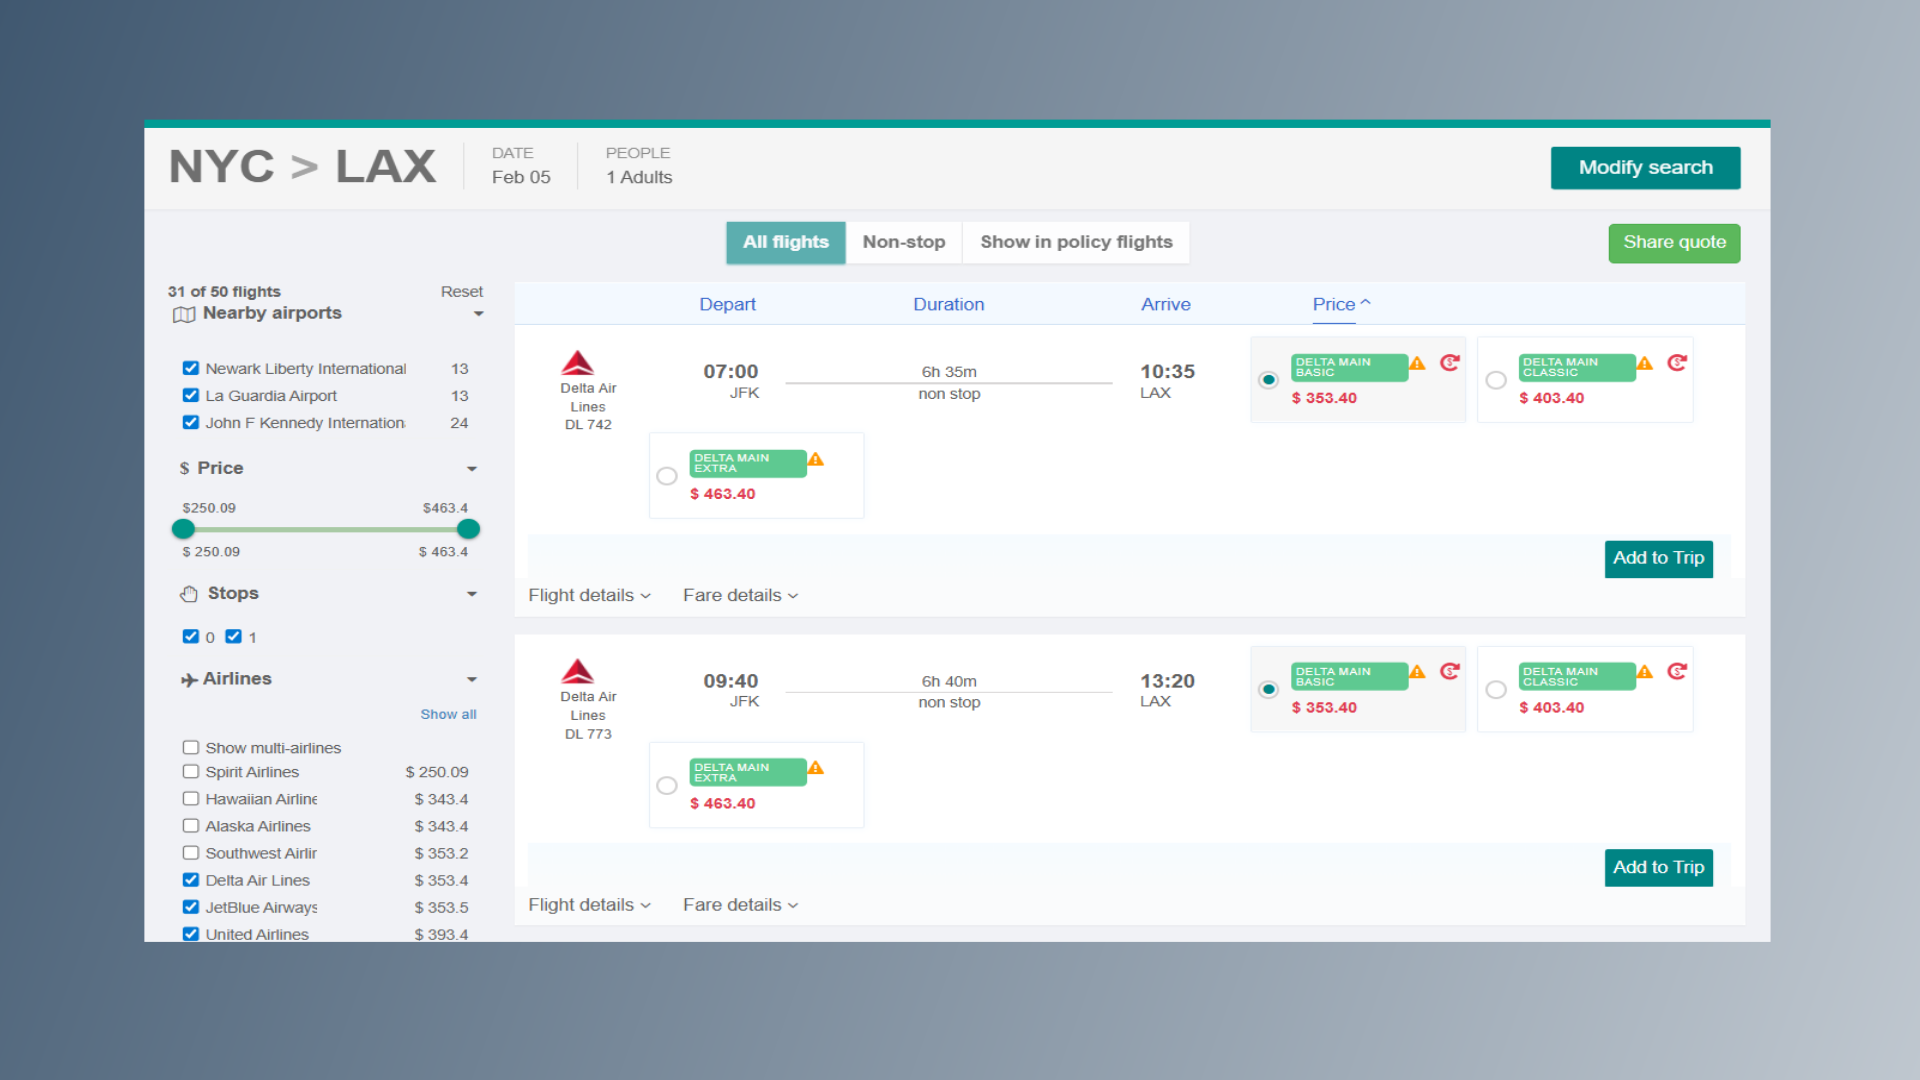Screen dimensions: 1920x1080
Task: Click the Nearby airports map icon
Action: (184, 314)
